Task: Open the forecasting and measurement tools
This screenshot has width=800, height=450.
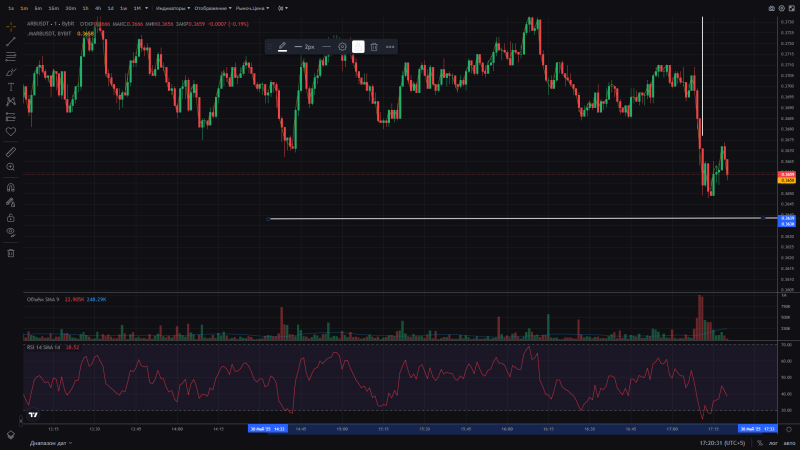Action: [11, 117]
